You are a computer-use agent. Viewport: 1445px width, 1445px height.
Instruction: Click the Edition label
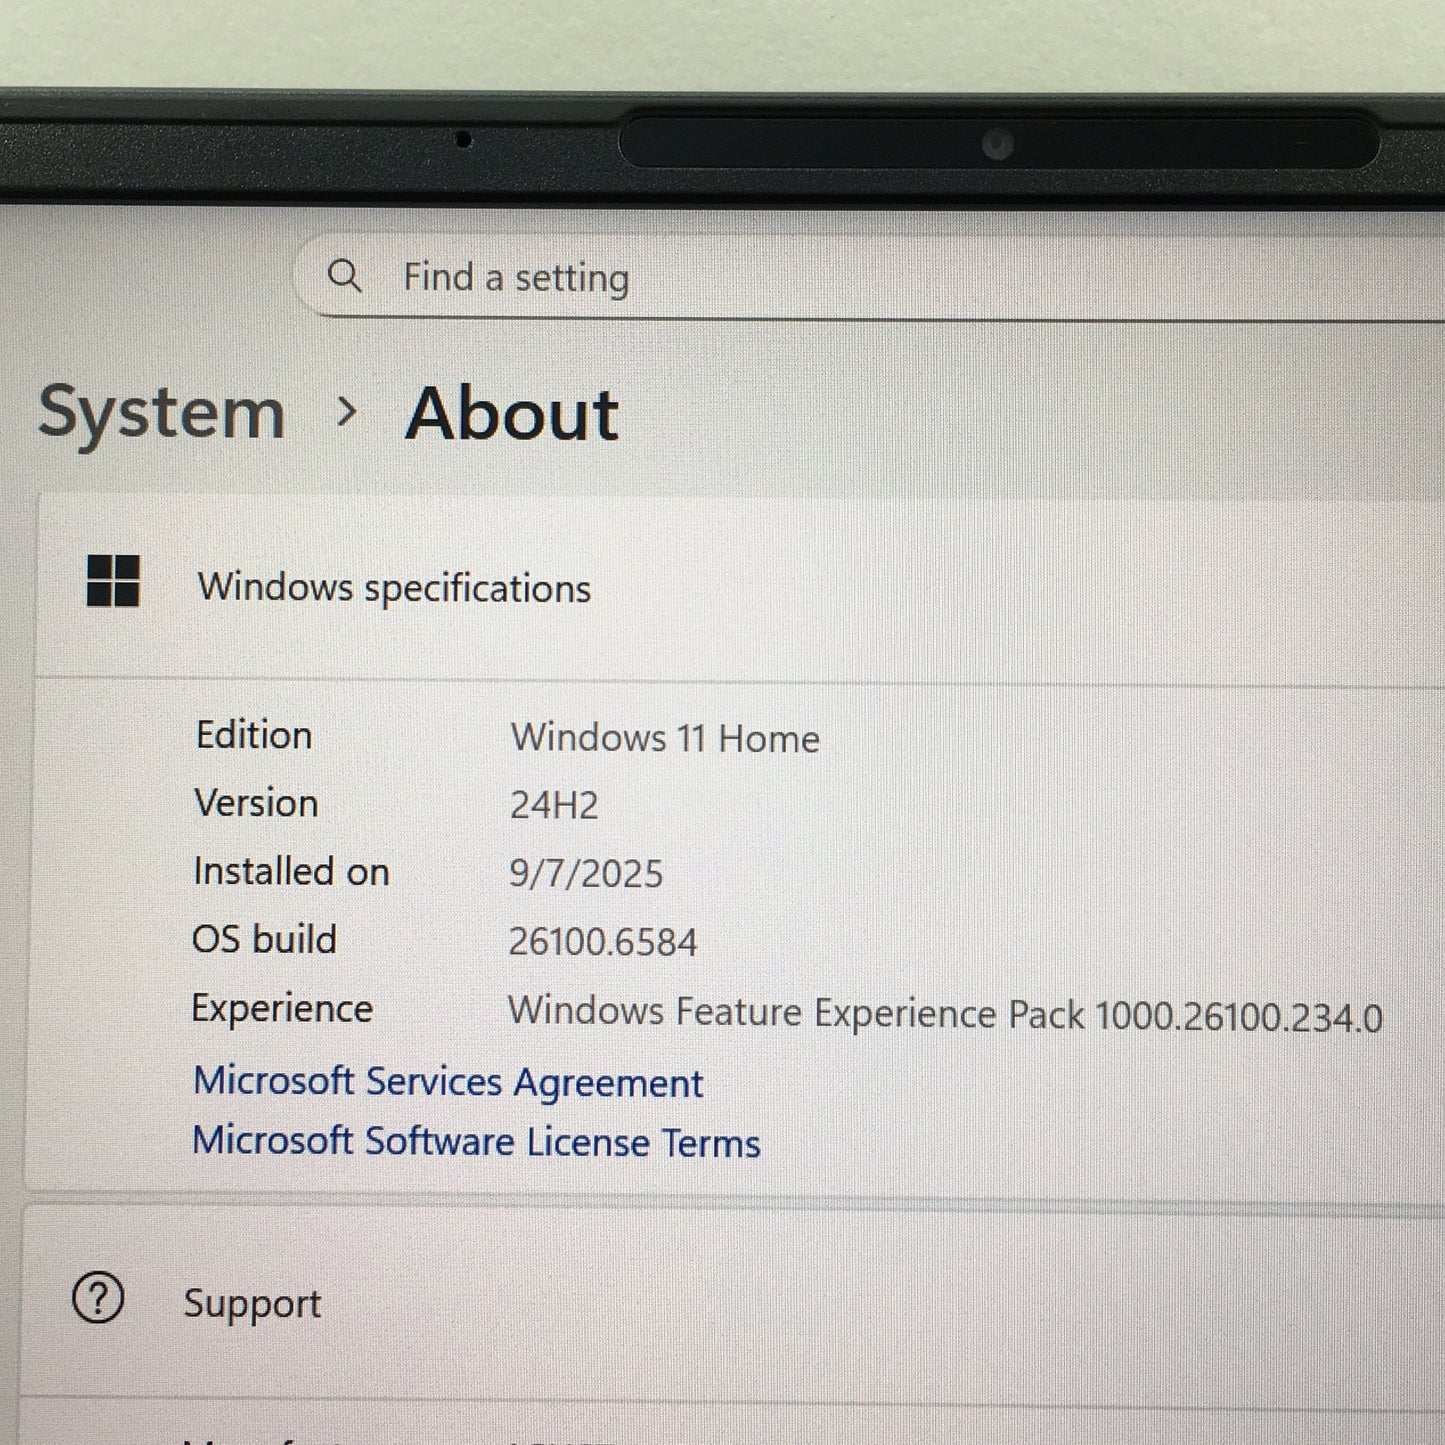(254, 736)
